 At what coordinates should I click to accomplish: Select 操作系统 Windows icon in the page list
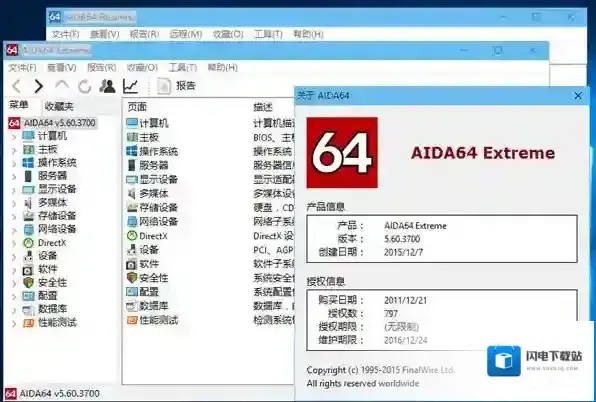(132, 151)
